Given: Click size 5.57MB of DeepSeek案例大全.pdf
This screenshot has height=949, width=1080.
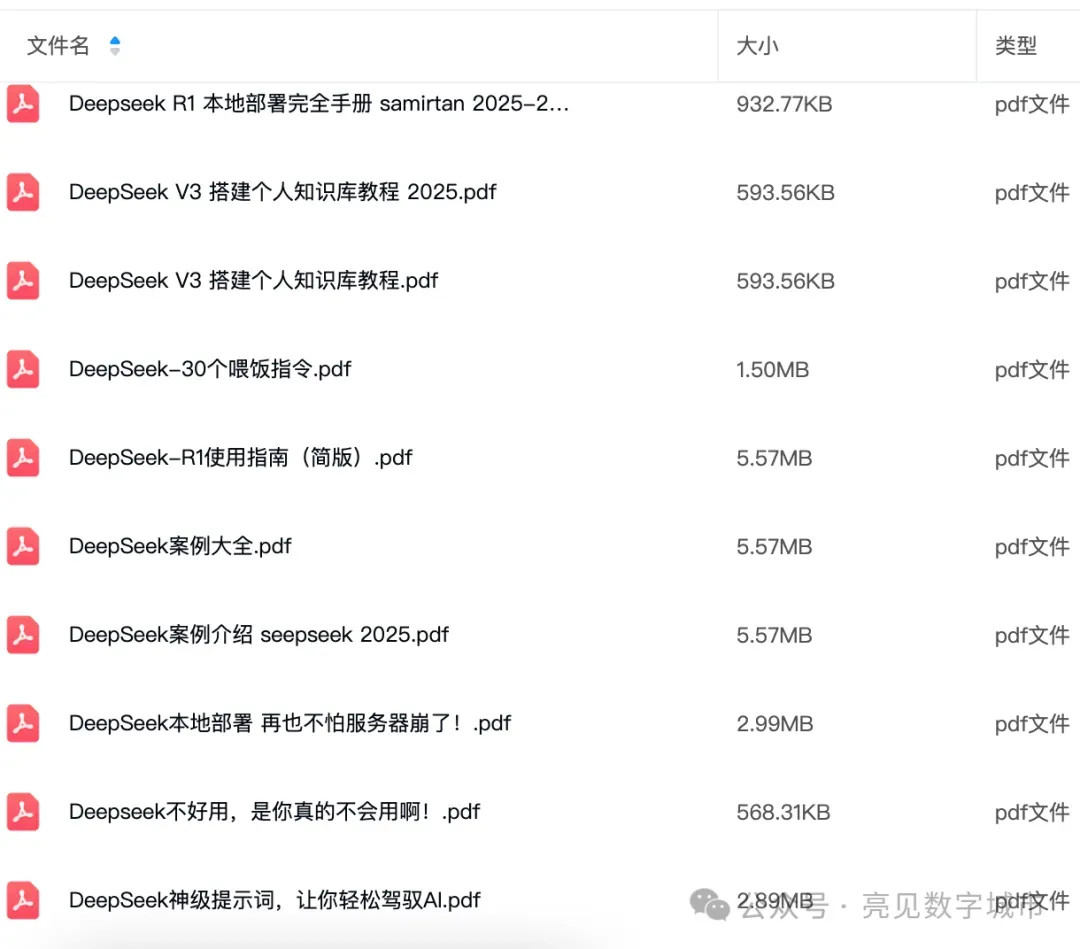Looking at the screenshot, I should click(x=774, y=547).
